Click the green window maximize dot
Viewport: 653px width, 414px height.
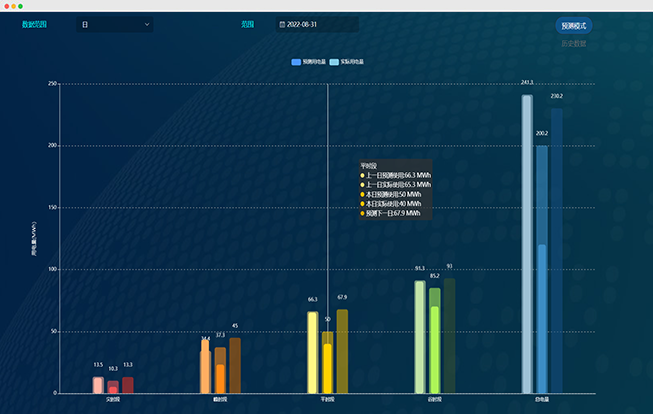tap(20, 6)
